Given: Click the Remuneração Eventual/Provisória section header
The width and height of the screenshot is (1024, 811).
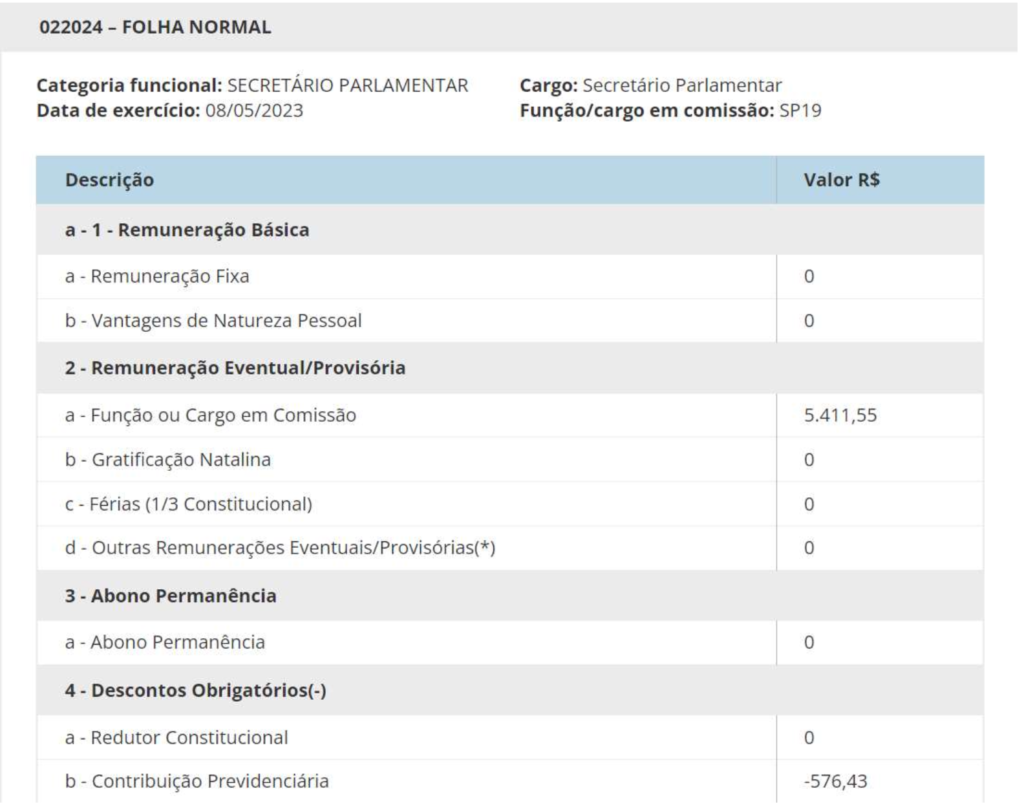Looking at the screenshot, I should click(x=235, y=368).
